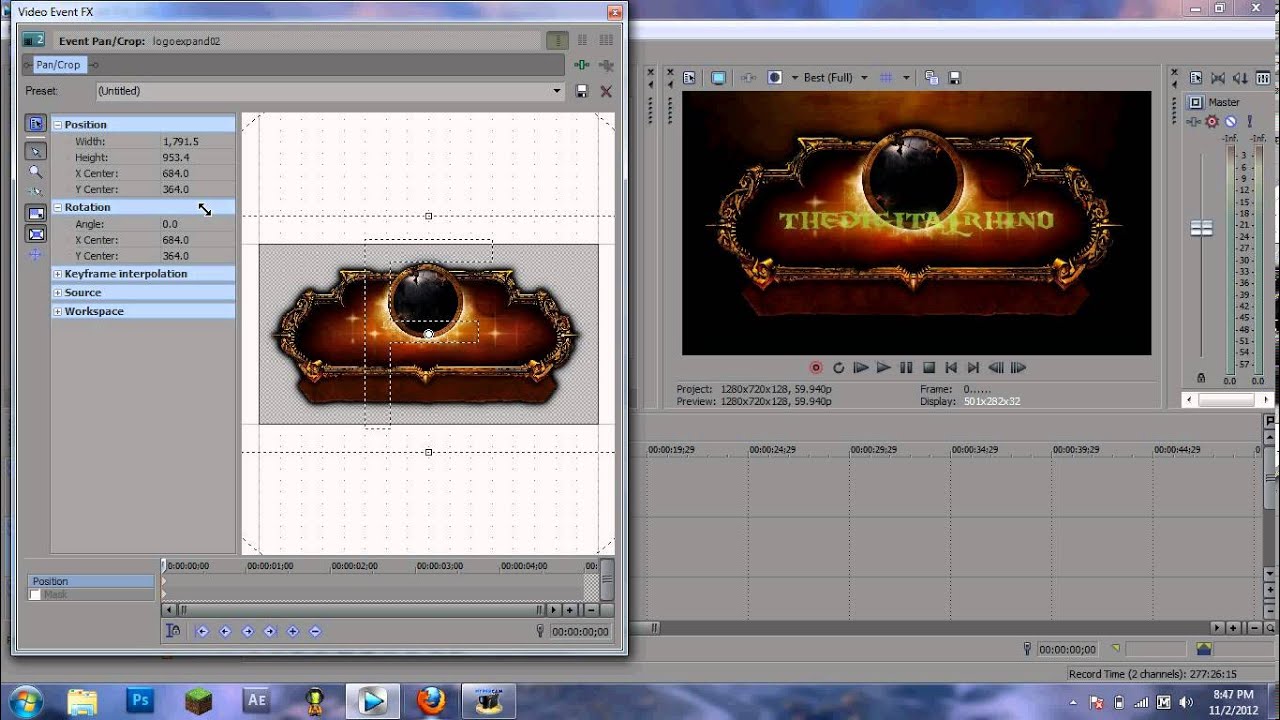Toggle Master mute circle-slash icon
This screenshot has width=1280, height=720.
pyautogui.click(x=1230, y=122)
